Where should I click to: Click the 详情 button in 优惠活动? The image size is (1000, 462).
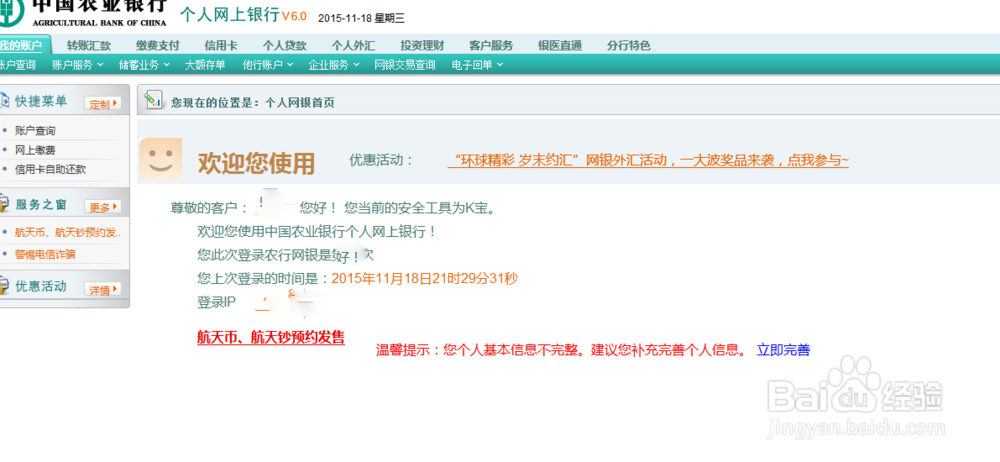pos(102,290)
